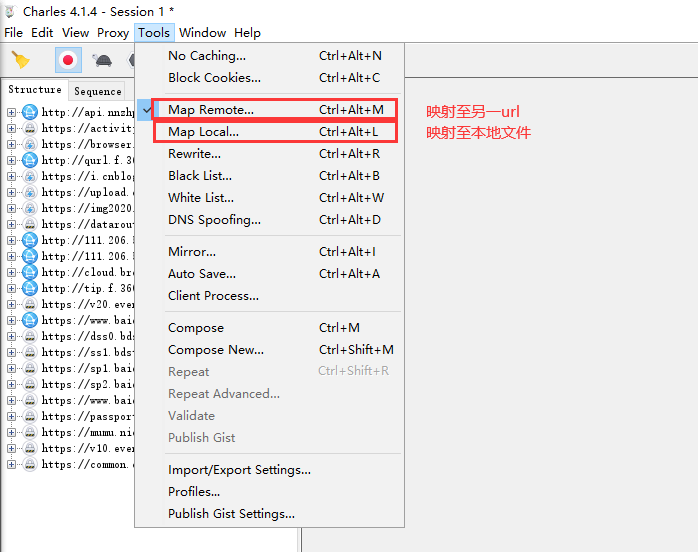Select the https://sp1.bai tree row

(88, 369)
